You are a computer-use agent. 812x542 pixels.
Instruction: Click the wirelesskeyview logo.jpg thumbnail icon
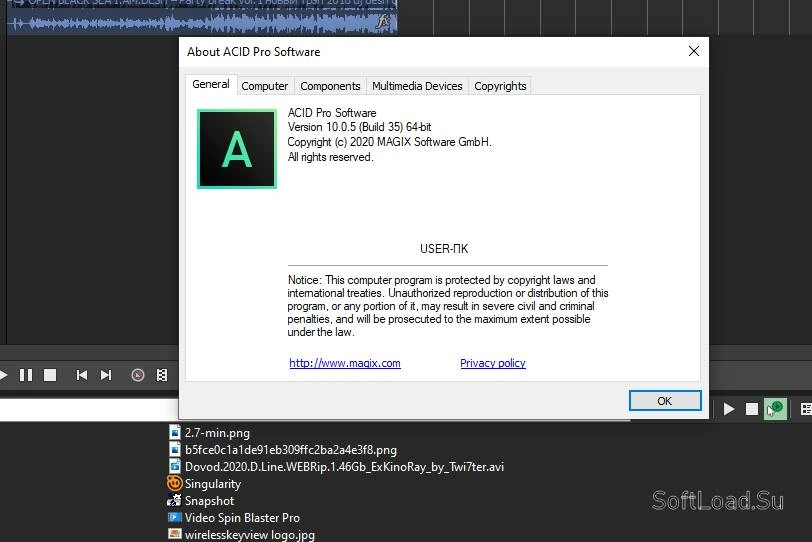[x=175, y=534]
